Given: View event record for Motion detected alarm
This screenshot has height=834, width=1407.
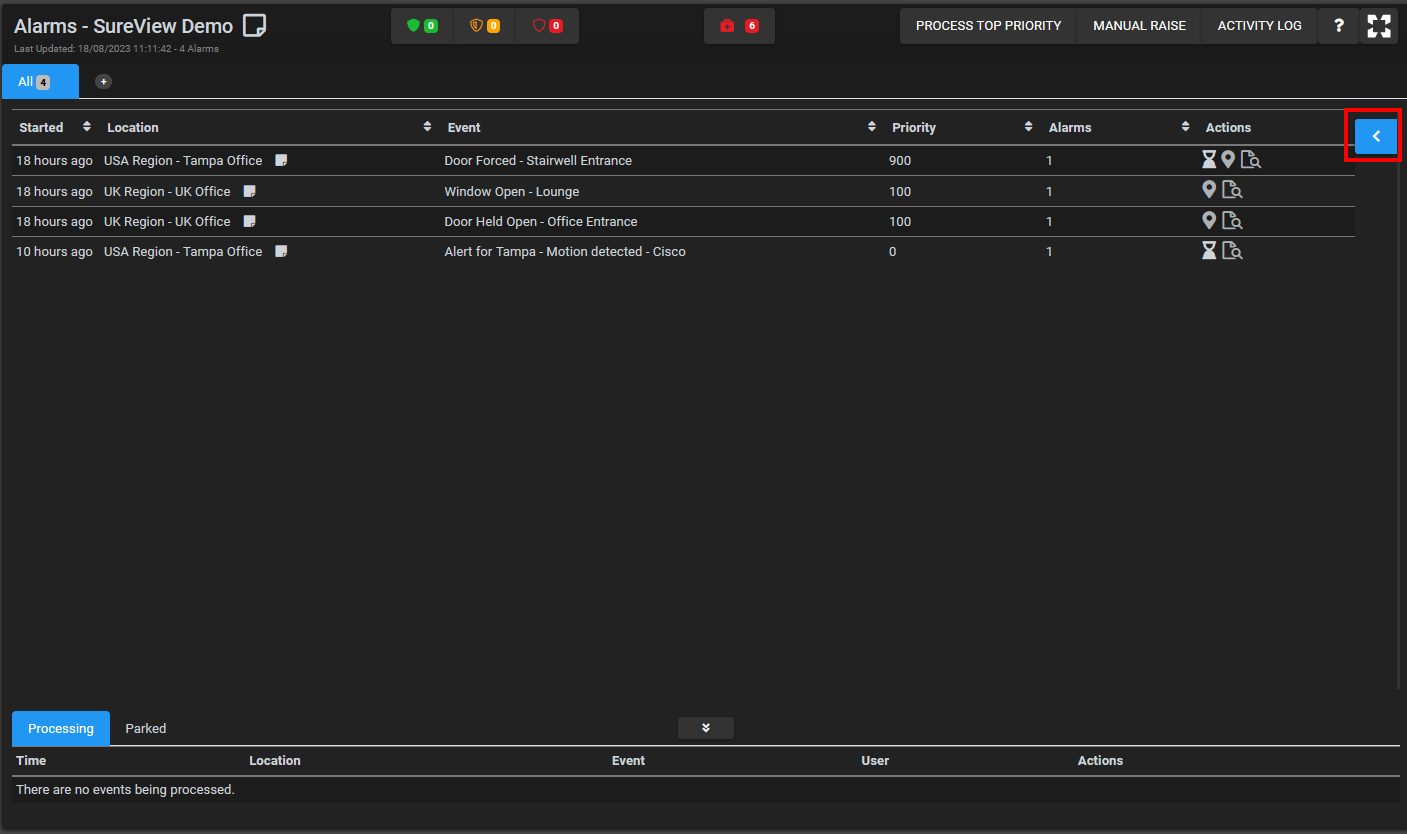Looking at the screenshot, I should click(x=1232, y=251).
